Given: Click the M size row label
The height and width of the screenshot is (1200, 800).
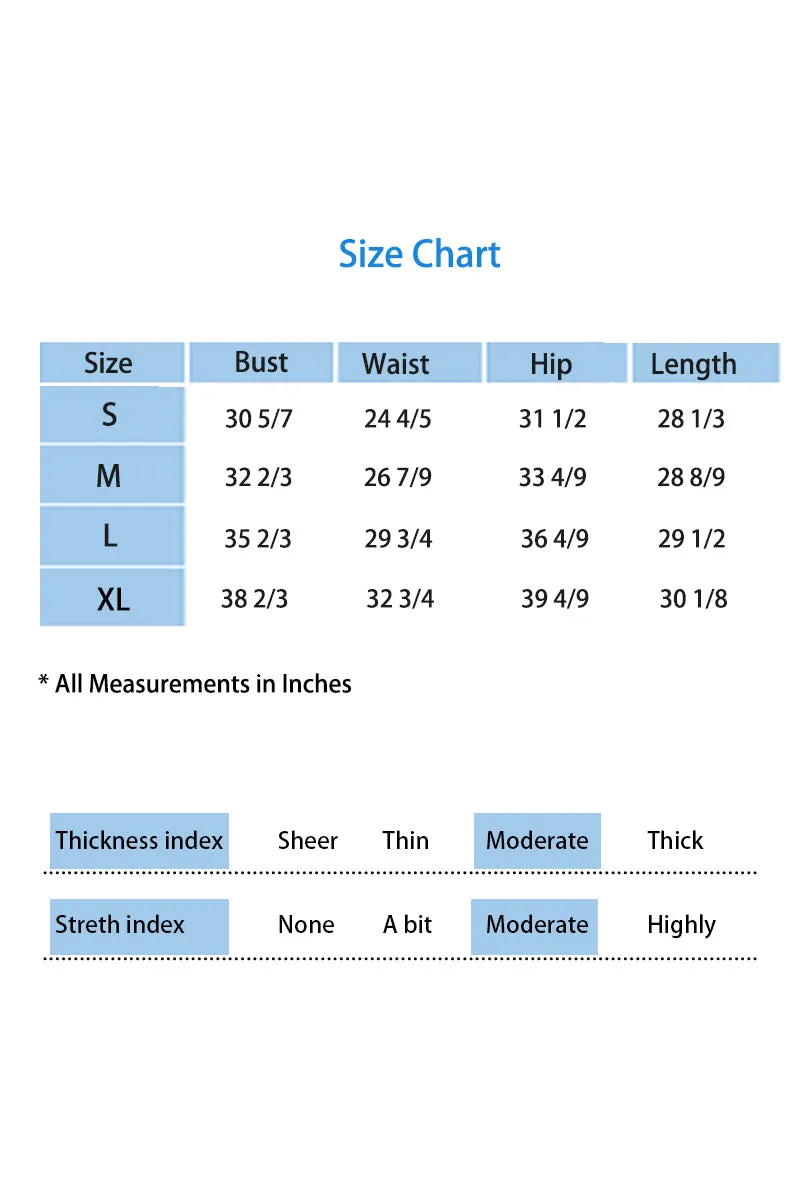Looking at the screenshot, I should (x=112, y=475).
